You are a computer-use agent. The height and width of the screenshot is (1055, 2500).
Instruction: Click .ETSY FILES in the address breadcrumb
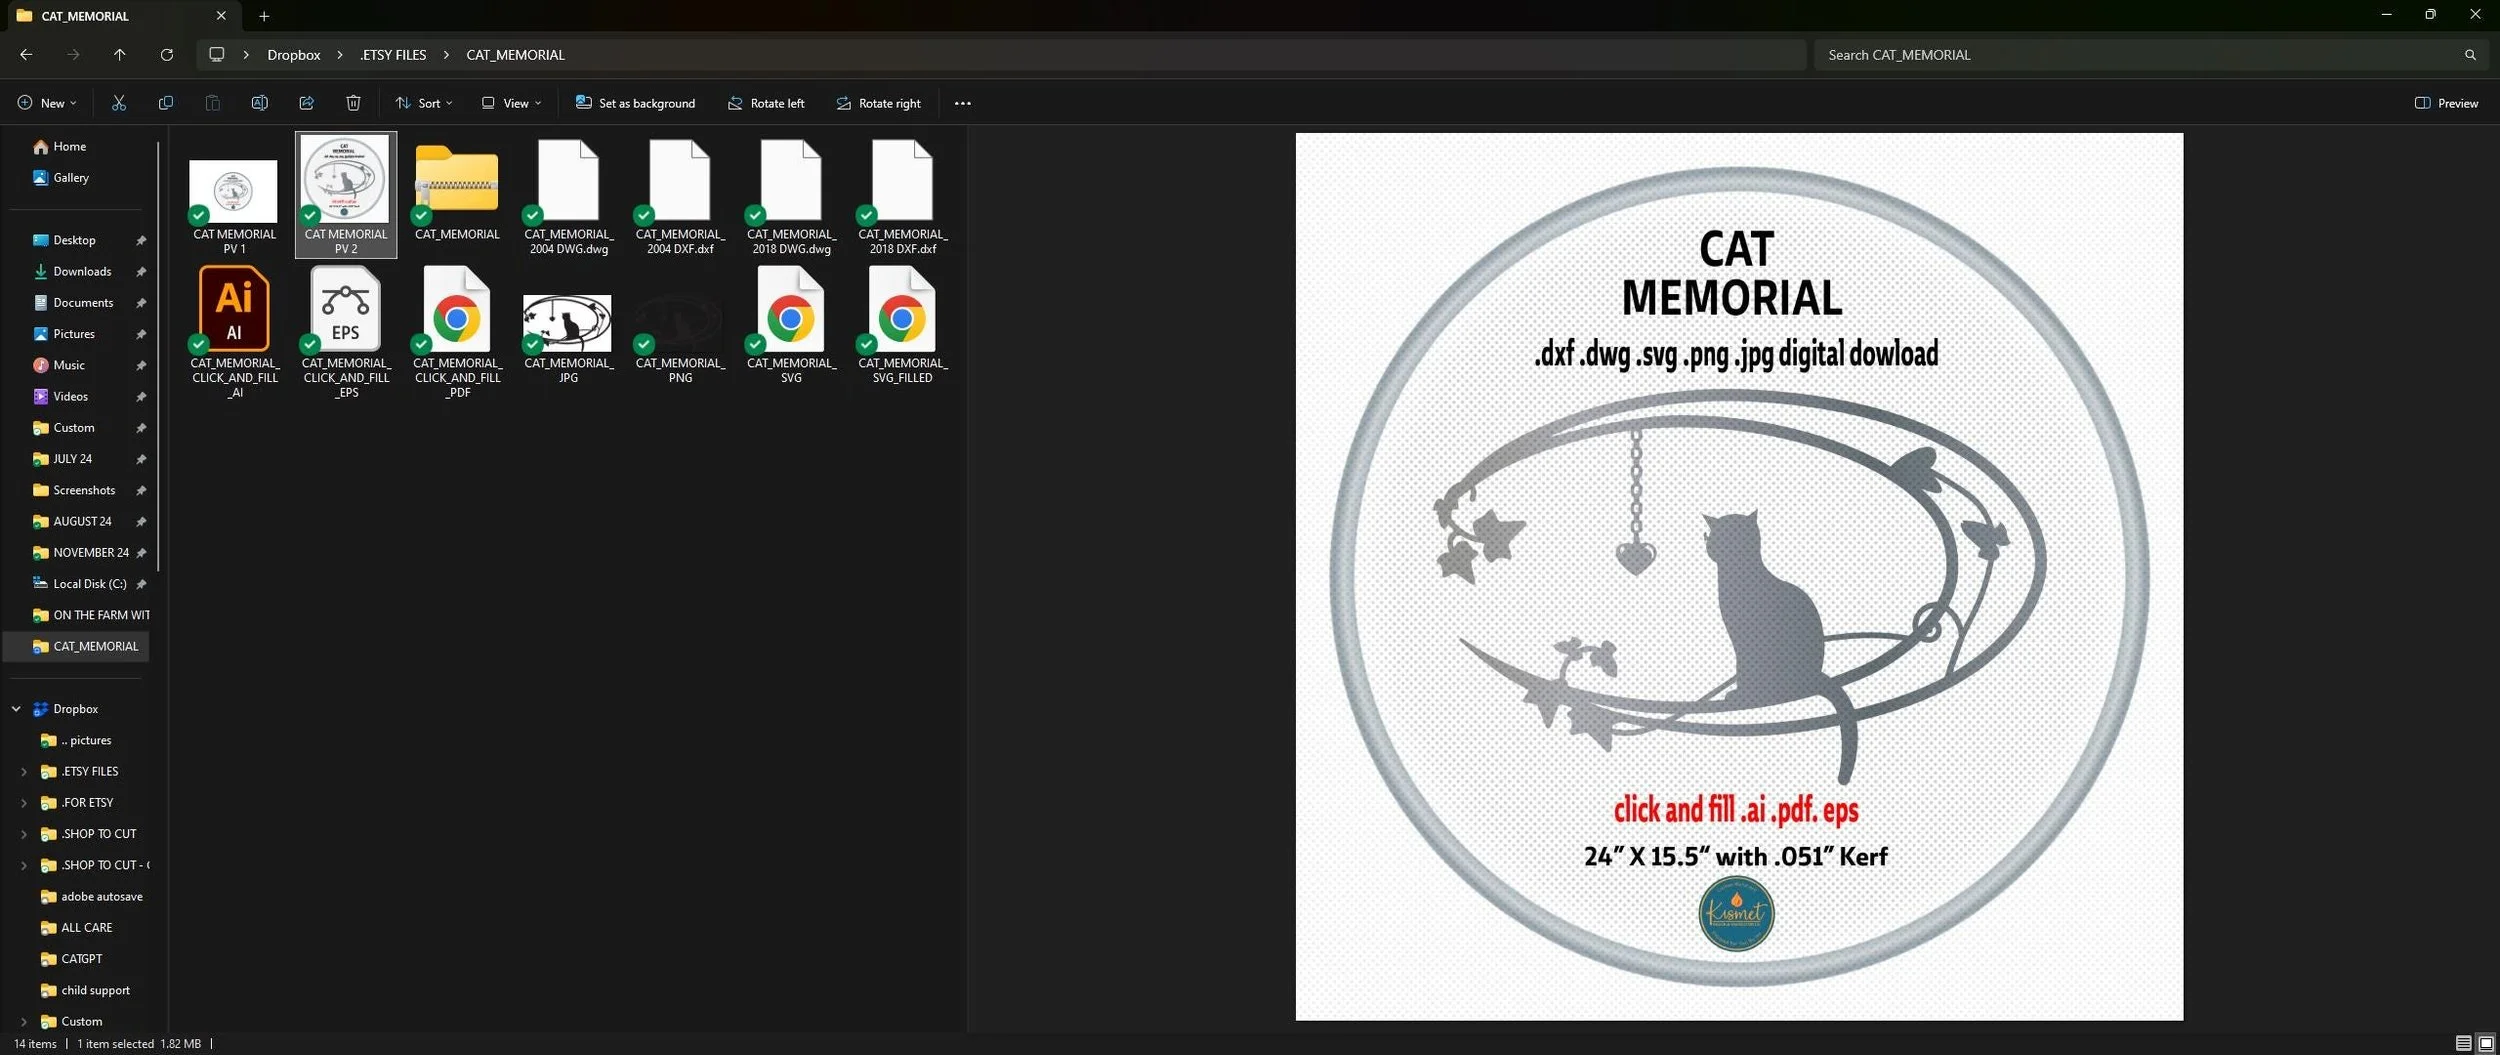393,55
